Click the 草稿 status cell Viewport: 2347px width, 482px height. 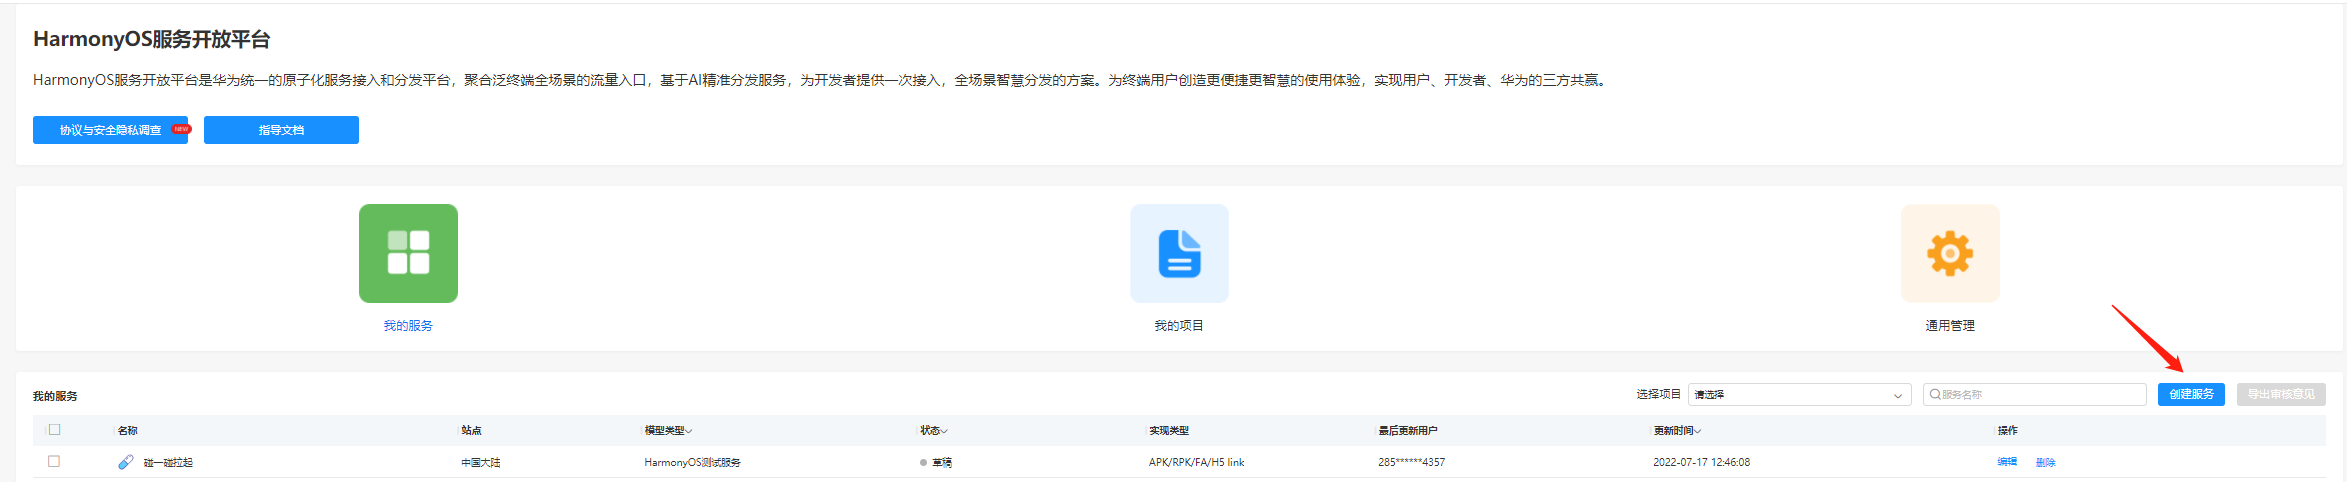coord(942,463)
